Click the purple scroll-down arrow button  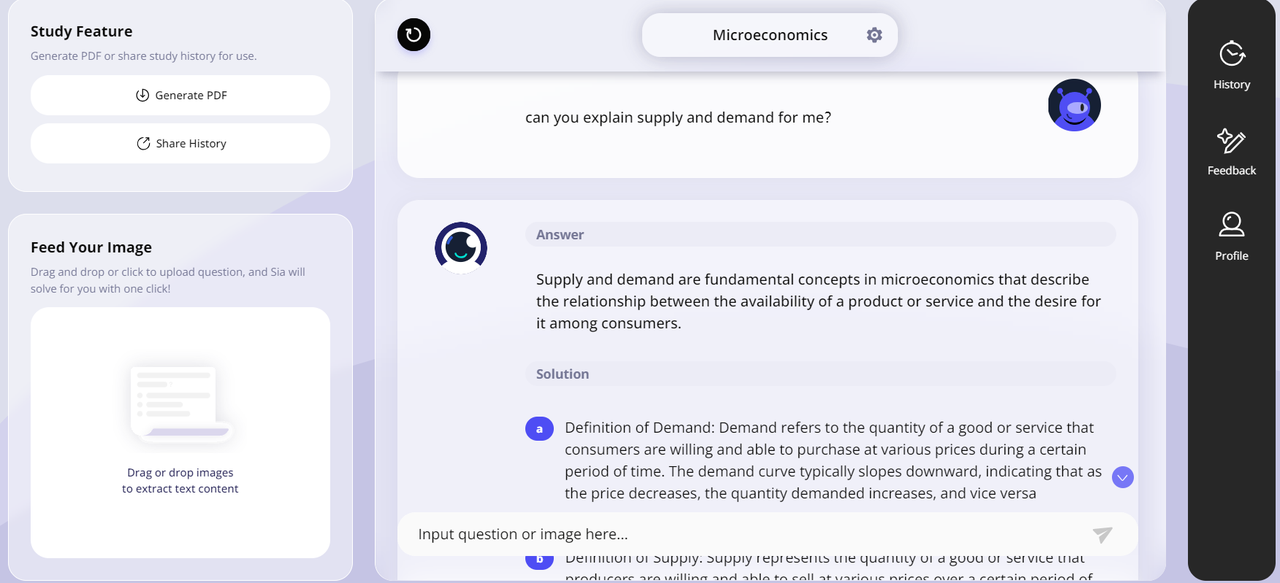[1123, 477]
